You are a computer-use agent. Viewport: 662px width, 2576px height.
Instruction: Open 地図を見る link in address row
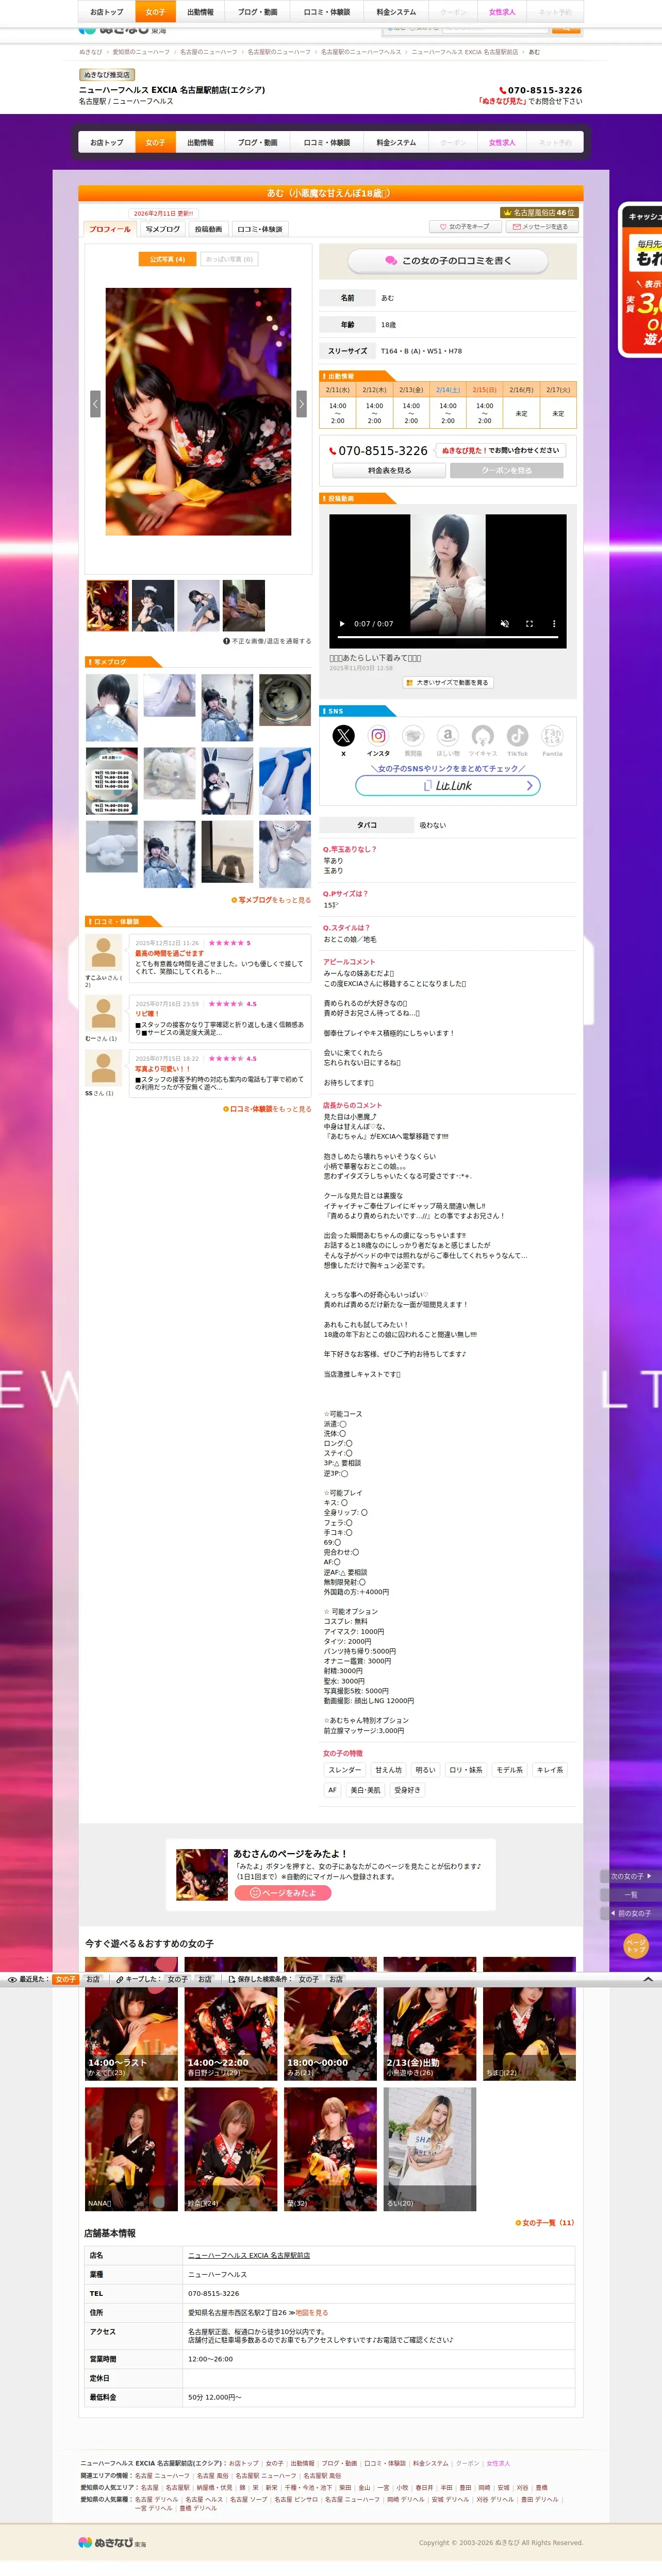click(x=311, y=2312)
